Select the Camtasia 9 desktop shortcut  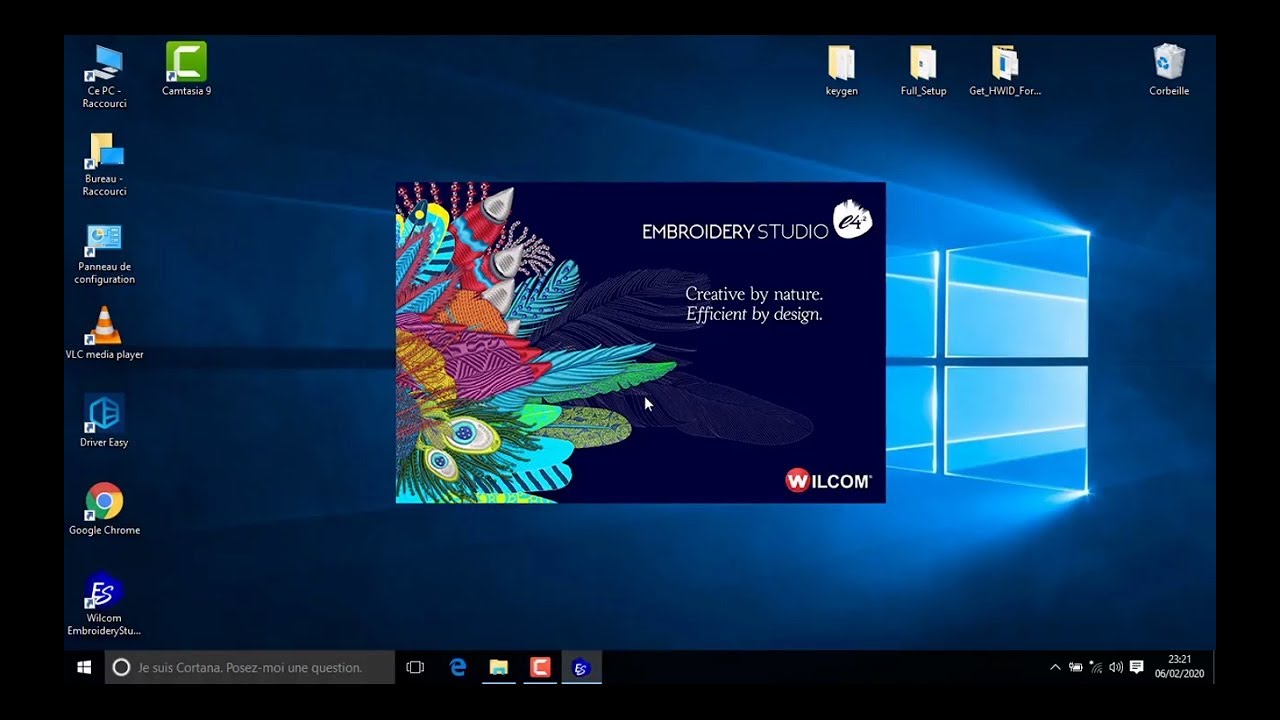(186, 69)
